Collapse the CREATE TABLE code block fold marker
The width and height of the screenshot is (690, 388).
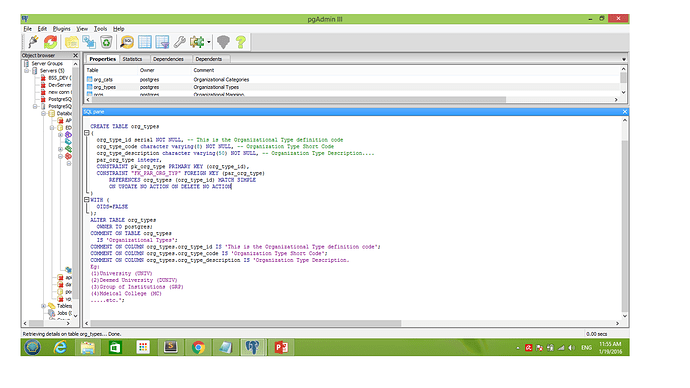pos(87,132)
